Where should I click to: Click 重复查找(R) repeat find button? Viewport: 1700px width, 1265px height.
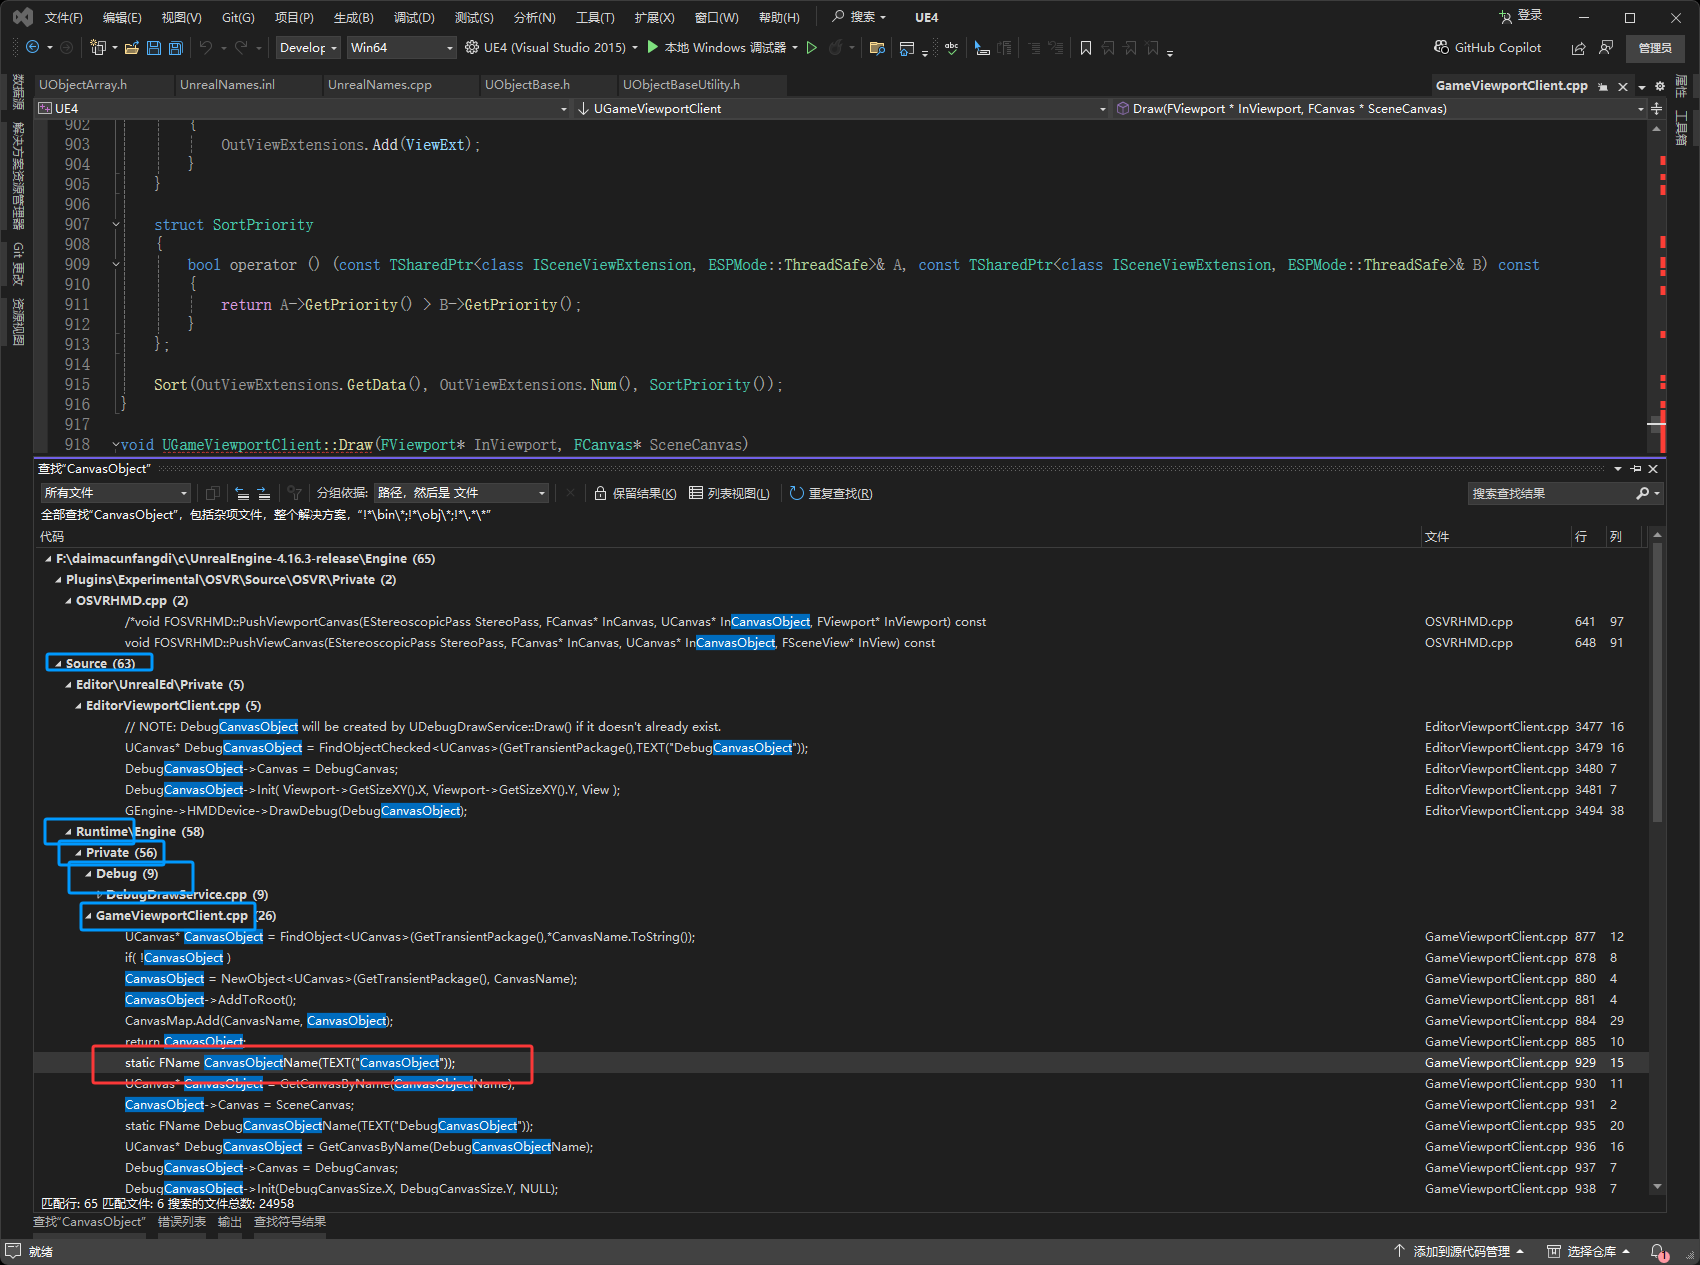[x=831, y=493]
